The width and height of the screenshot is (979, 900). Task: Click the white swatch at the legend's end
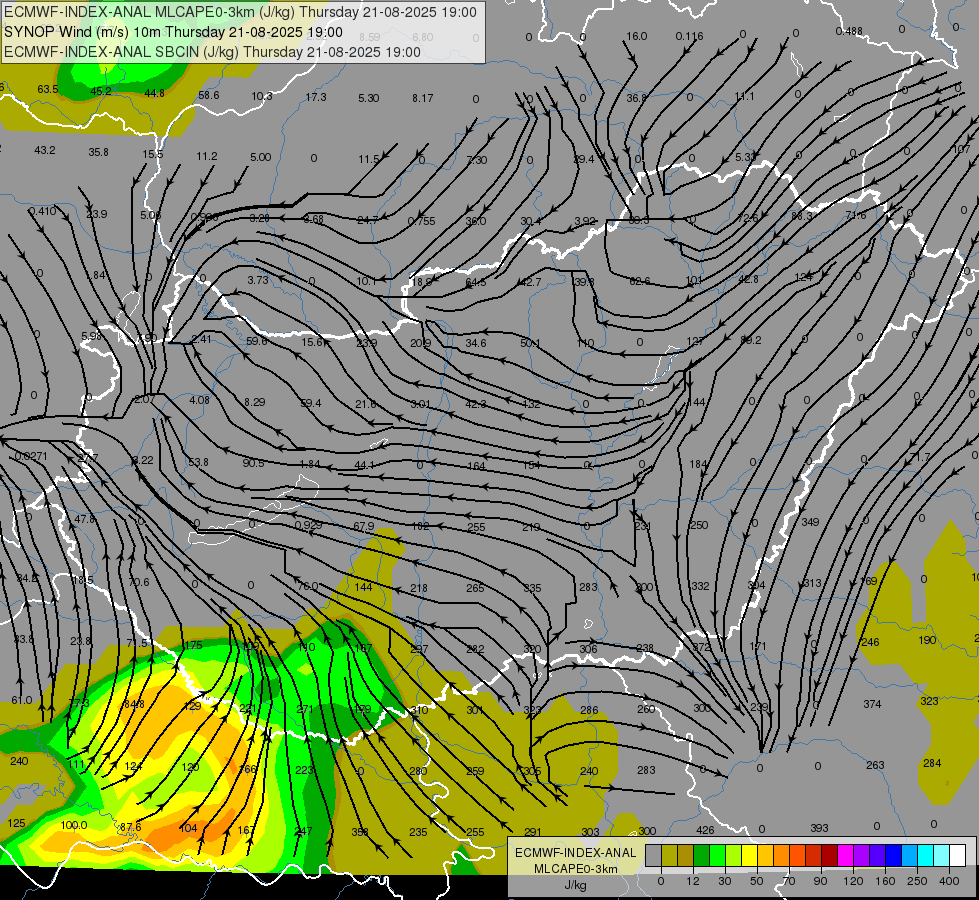957,855
